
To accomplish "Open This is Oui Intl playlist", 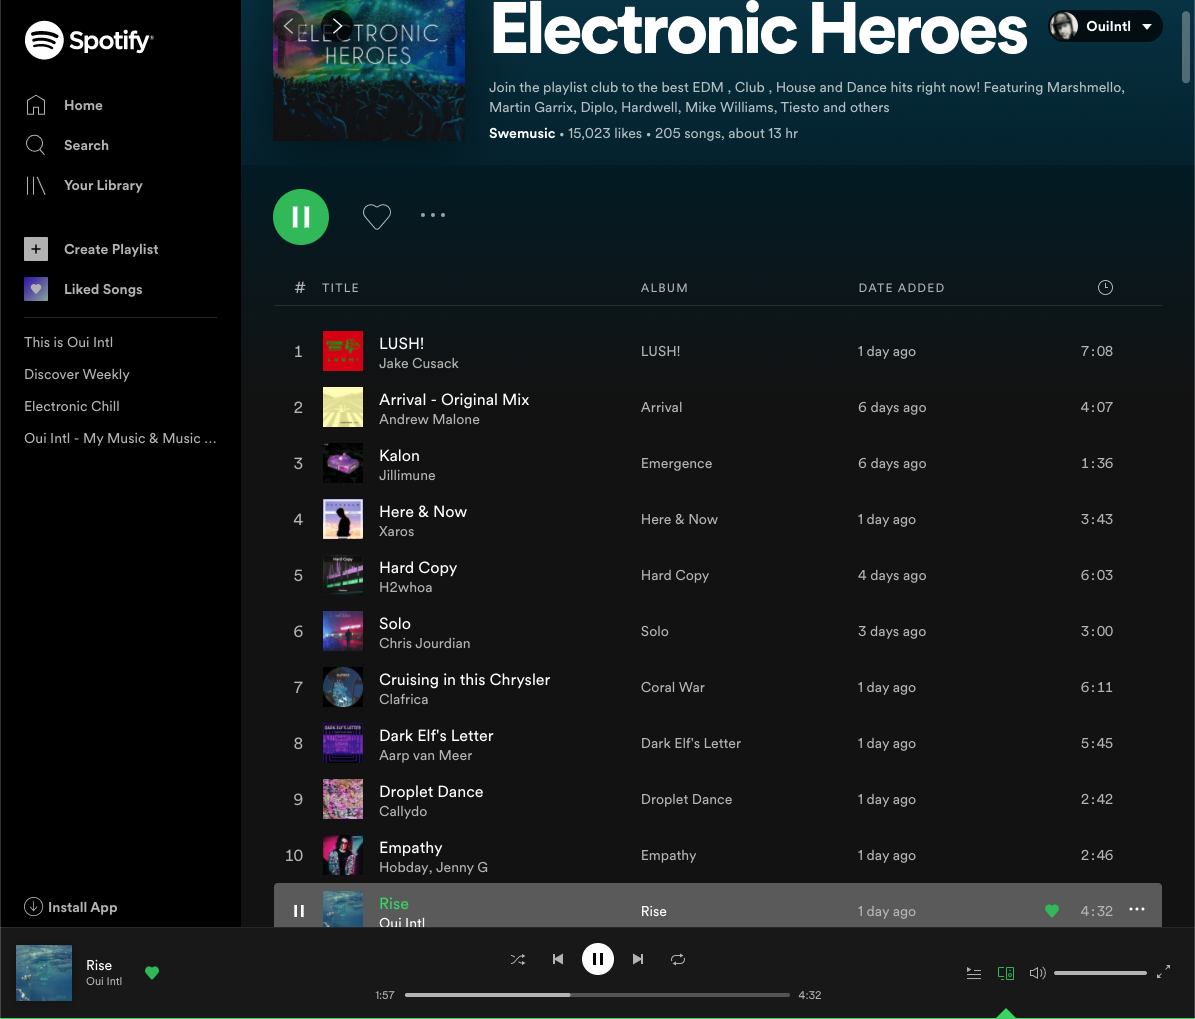I will (x=69, y=342).
